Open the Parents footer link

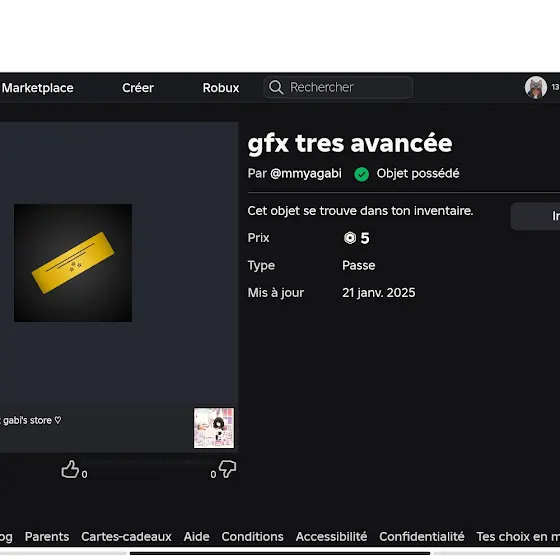click(x=47, y=536)
